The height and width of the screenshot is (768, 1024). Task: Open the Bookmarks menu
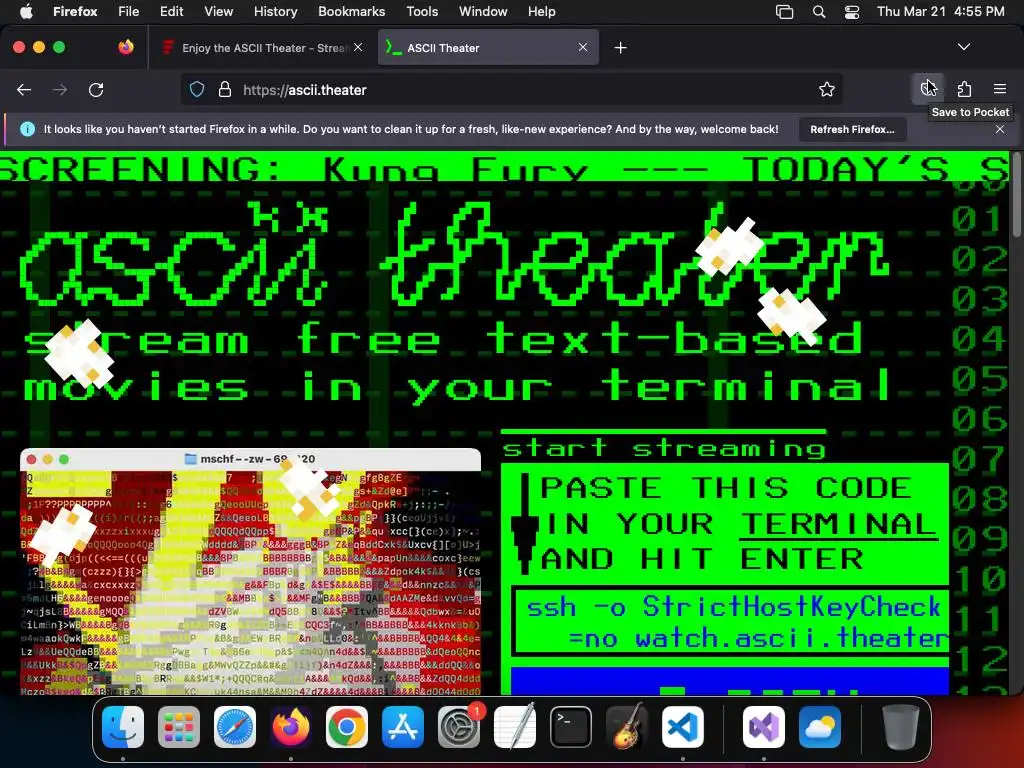pyautogui.click(x=351, y=11)
